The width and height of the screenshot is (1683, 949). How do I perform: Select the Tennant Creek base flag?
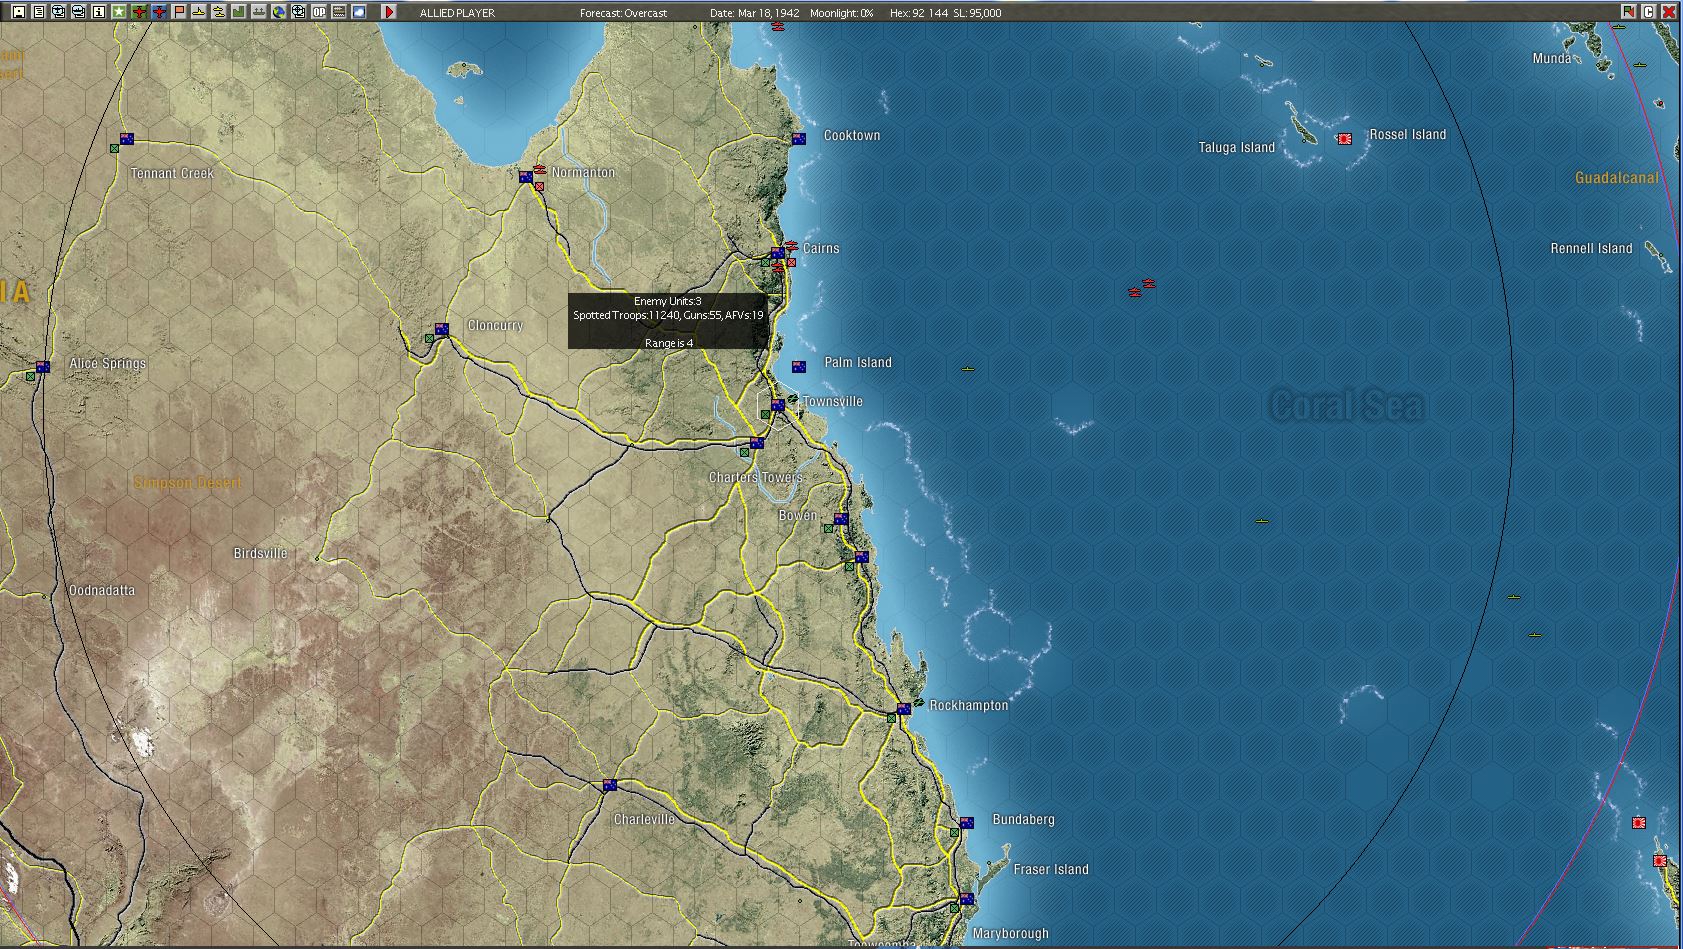pos(127,139)
